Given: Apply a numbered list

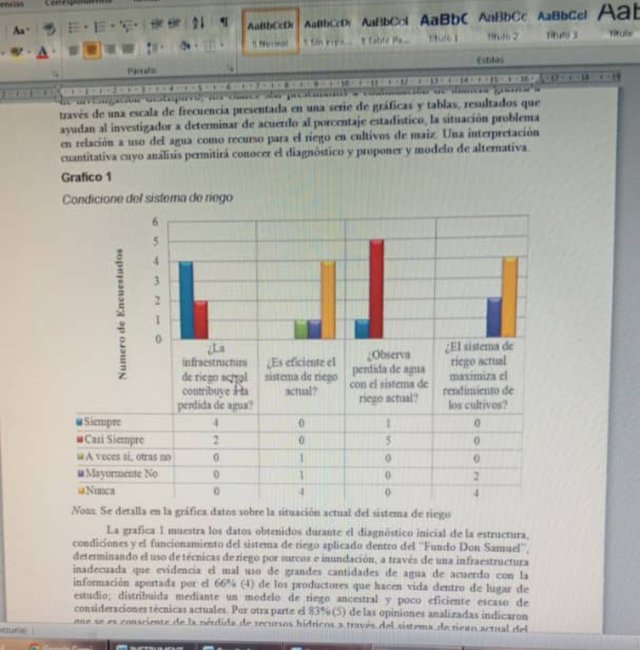Looking at the screenshot, I should click(100, 27).
